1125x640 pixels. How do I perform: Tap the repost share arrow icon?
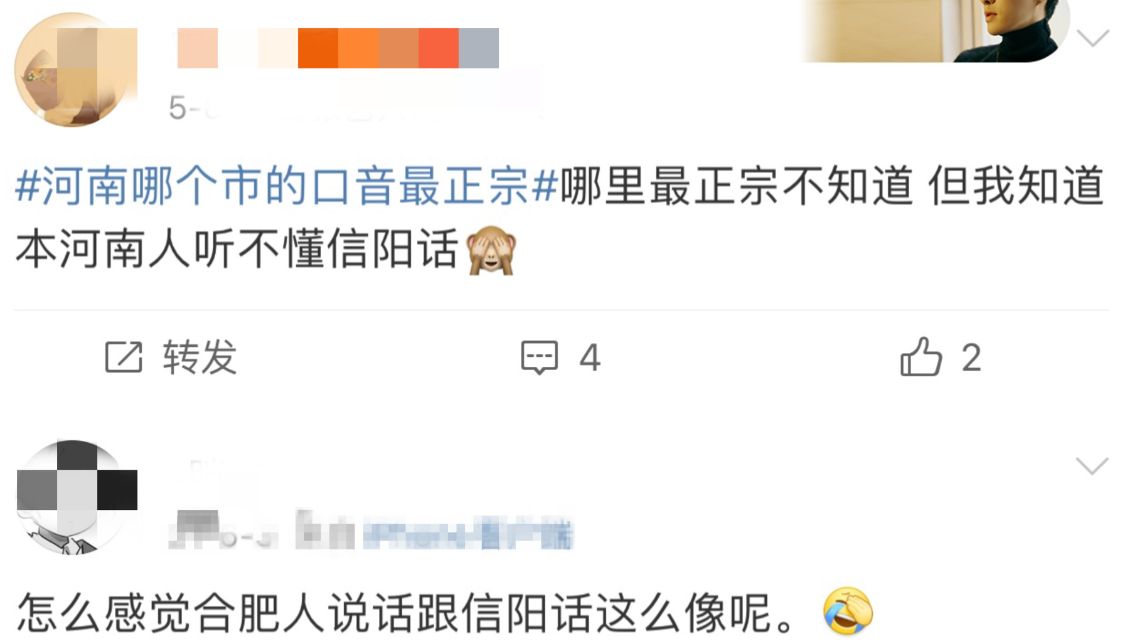click(x=123, y=357)
